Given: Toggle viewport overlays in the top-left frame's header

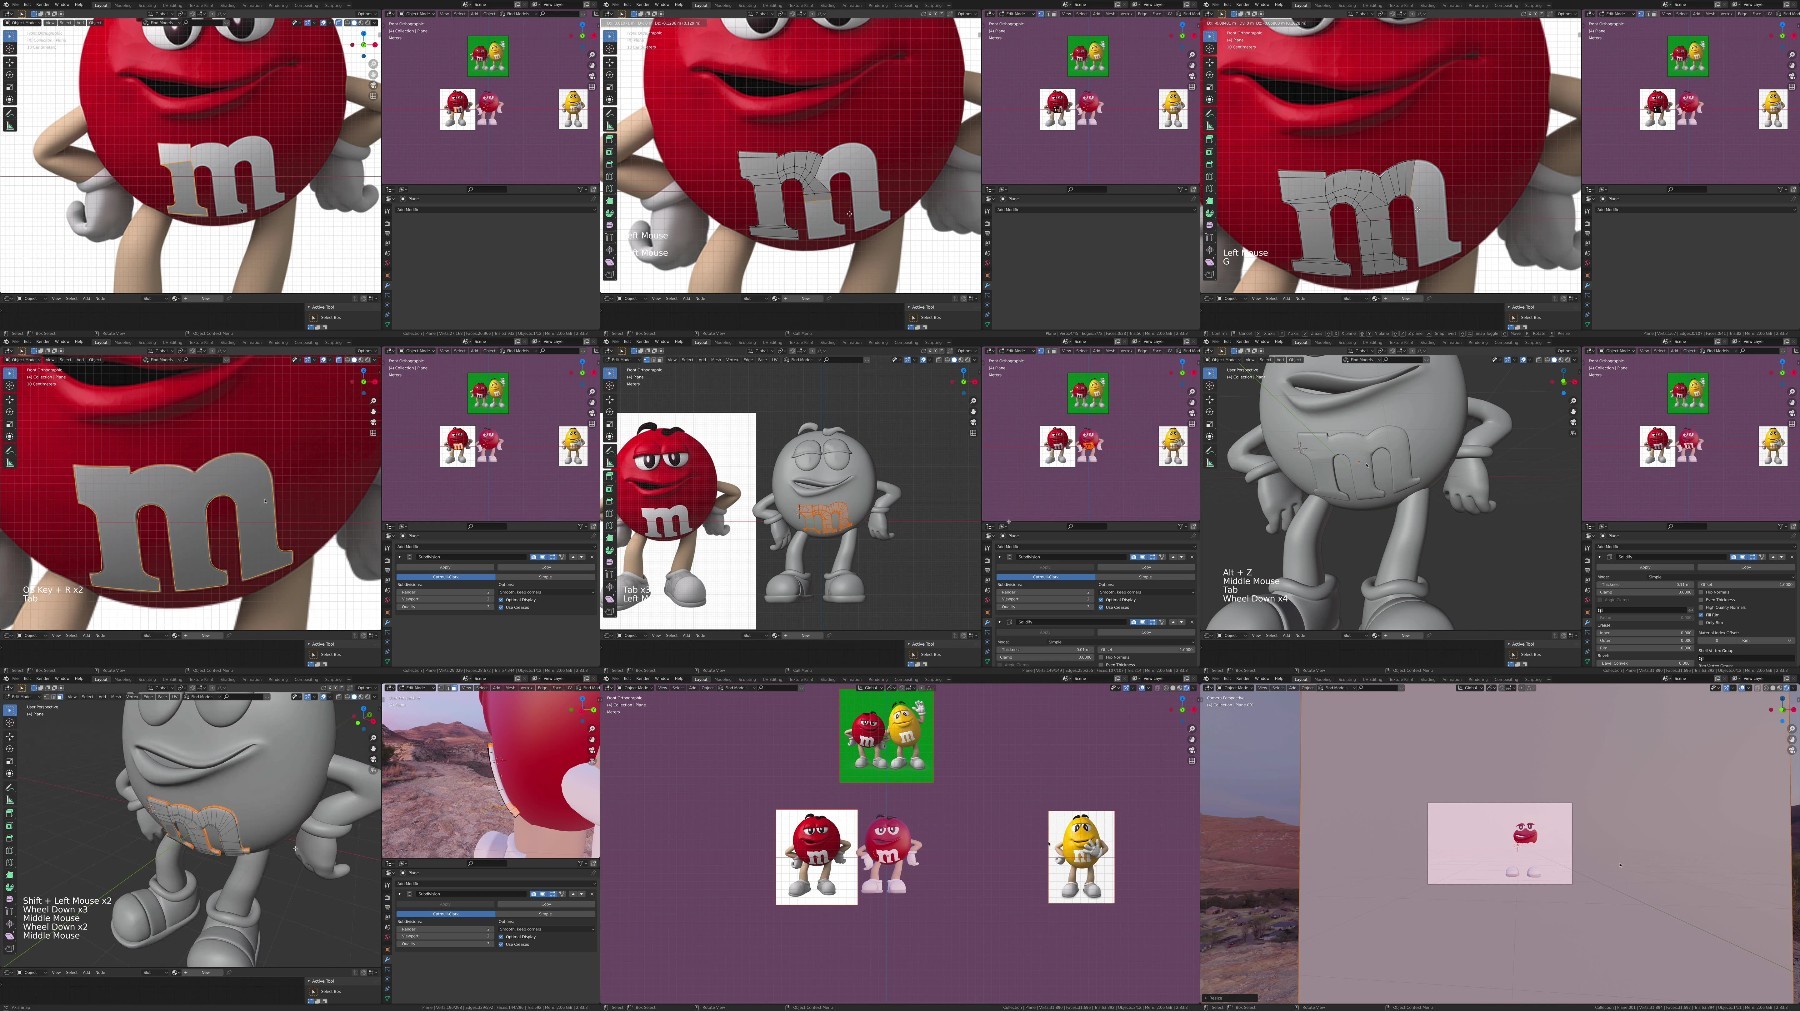Looking at the screenshot, I should point(323,23).
